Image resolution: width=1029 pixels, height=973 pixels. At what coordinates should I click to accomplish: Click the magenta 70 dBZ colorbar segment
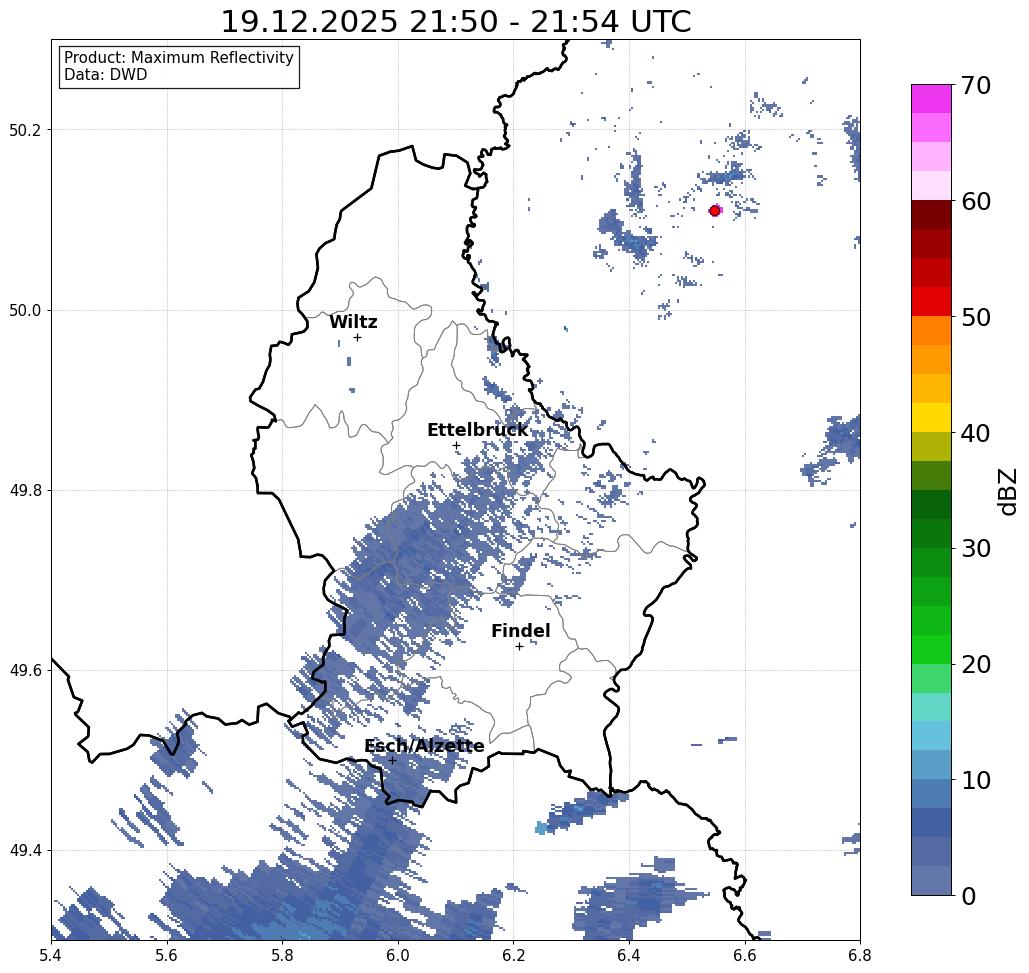click(931, 98)
